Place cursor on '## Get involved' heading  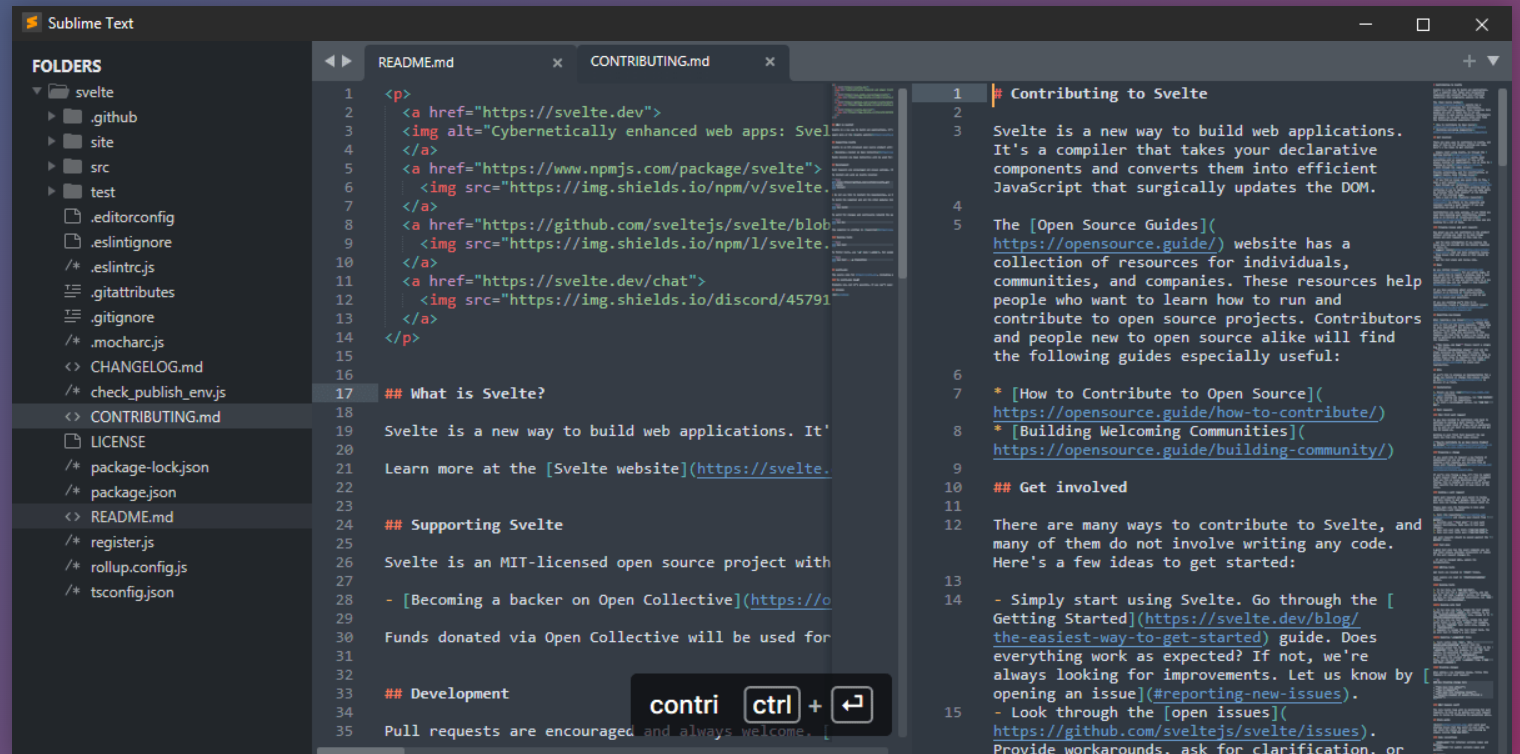[x=1060, y=487]
